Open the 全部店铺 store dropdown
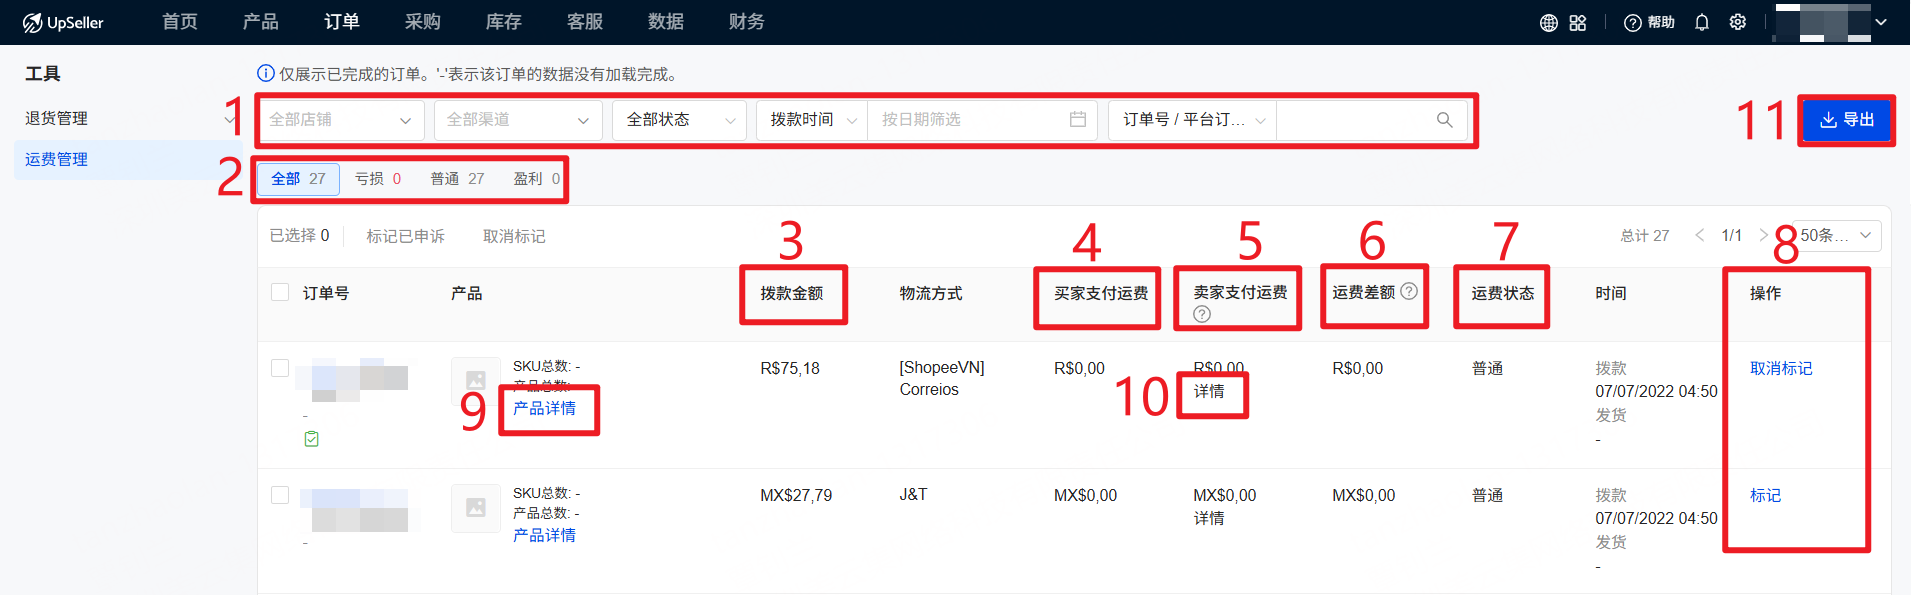 click(x=340, y=120)
